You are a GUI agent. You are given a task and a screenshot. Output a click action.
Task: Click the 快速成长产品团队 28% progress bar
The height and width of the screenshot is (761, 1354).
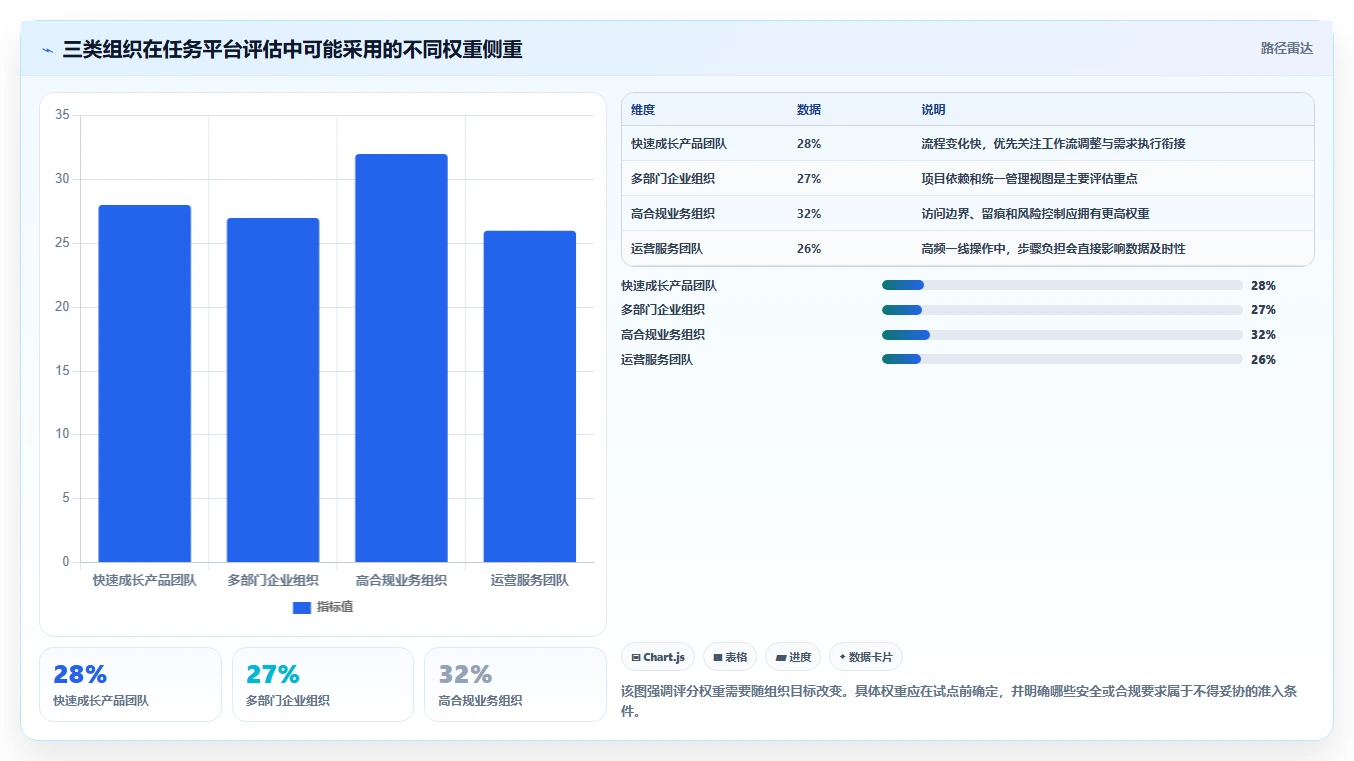[x=1062, y=285]
